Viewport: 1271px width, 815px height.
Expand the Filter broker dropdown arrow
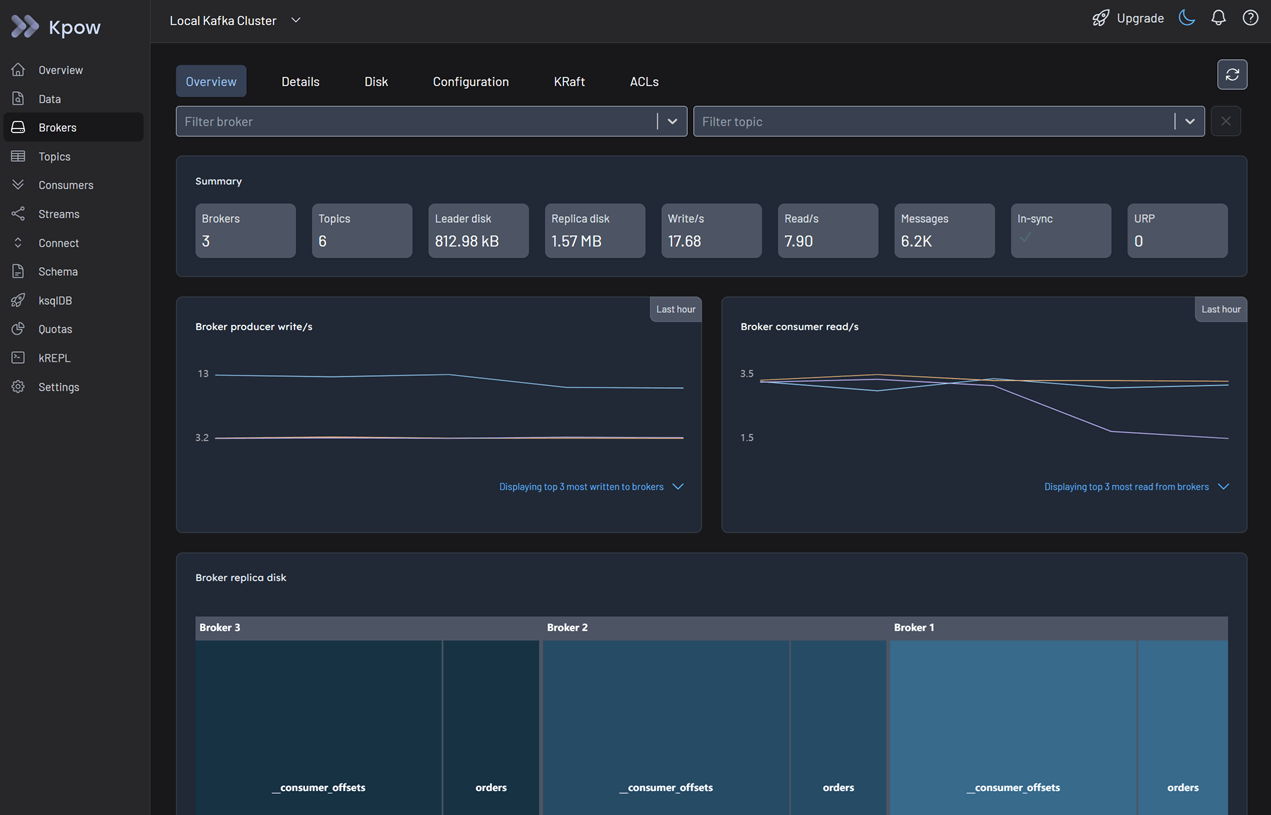coord(672,121)
